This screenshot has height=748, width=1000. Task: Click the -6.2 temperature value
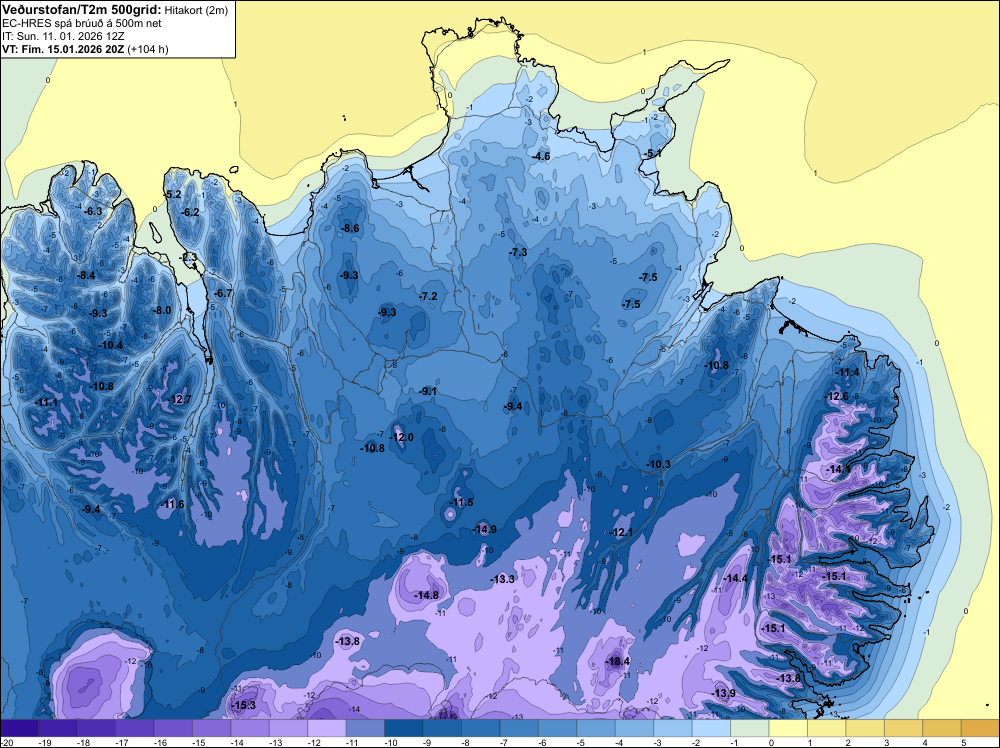190,212
